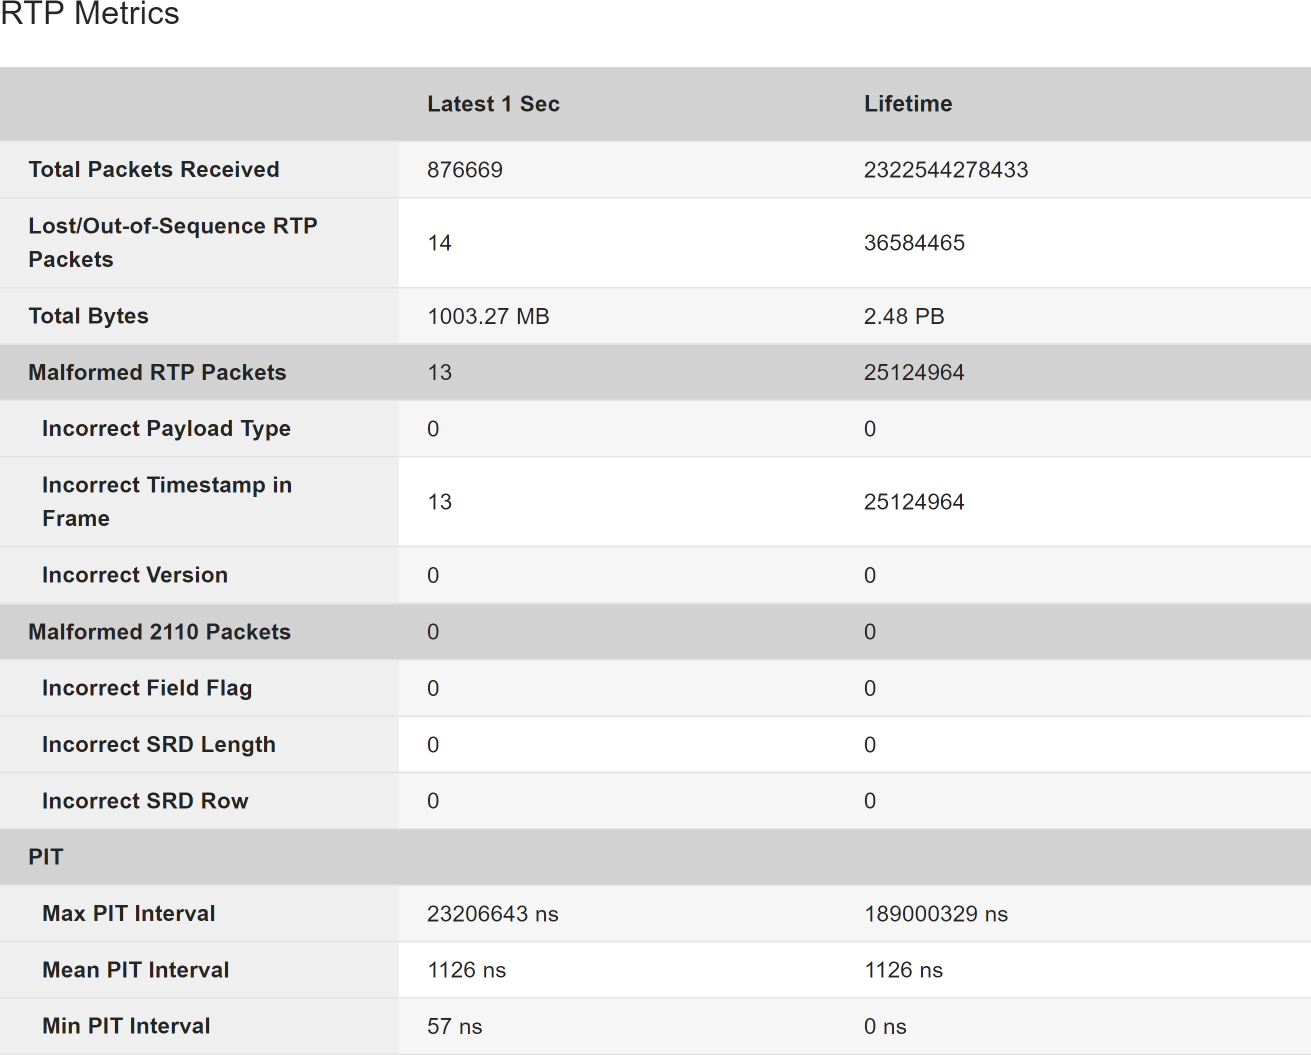Screen dimensions: 1311x1055
Task: Click the Incorrect Field Flag label
Action: pyautogui.click(x=147, y=688)
